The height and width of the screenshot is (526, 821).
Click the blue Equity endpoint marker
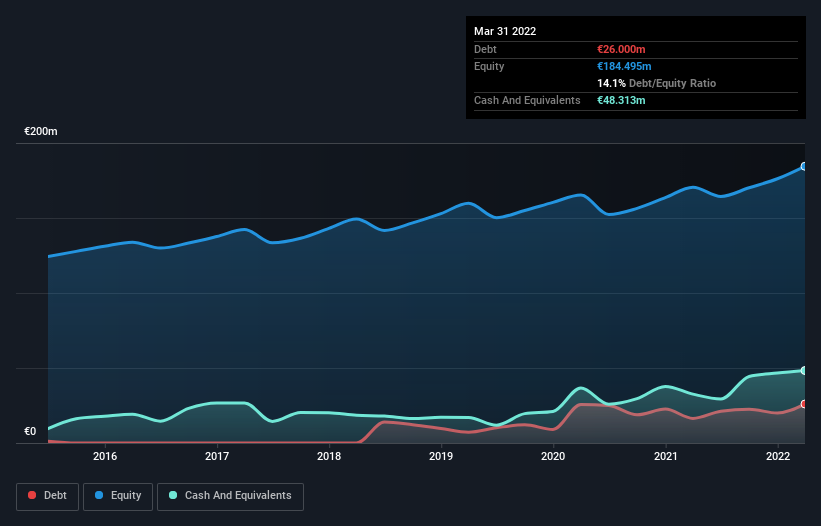point(804,166)
